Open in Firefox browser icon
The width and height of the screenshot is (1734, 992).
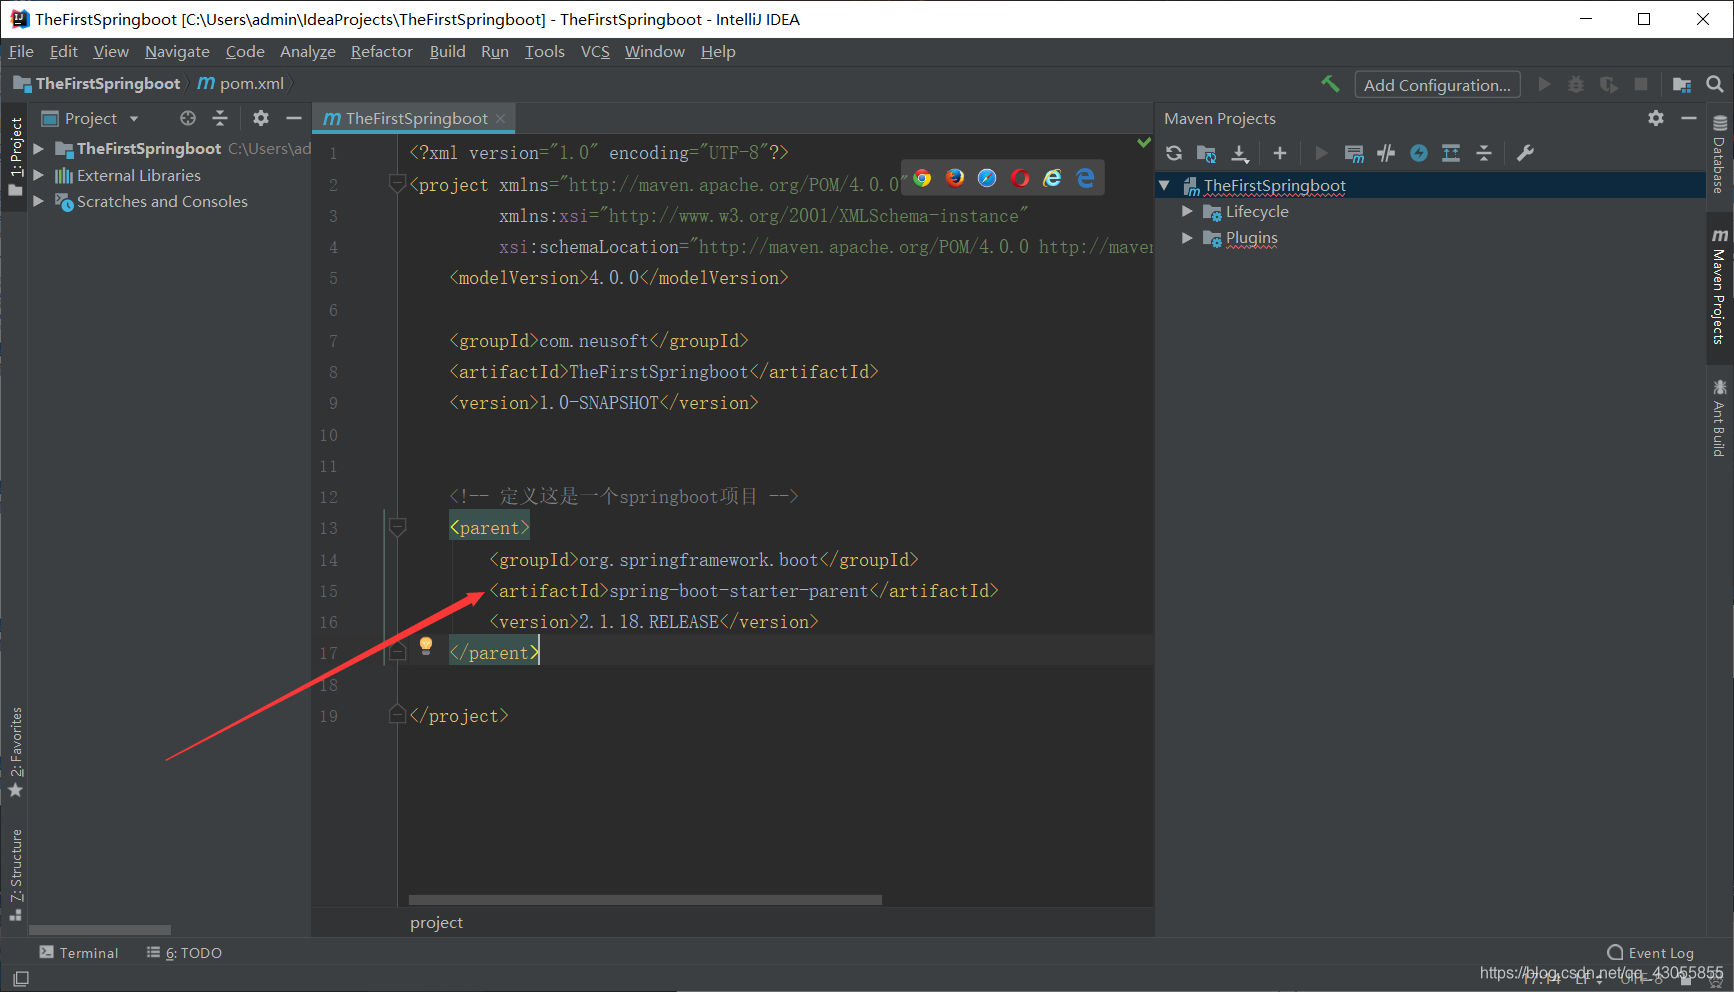[955, 178]
